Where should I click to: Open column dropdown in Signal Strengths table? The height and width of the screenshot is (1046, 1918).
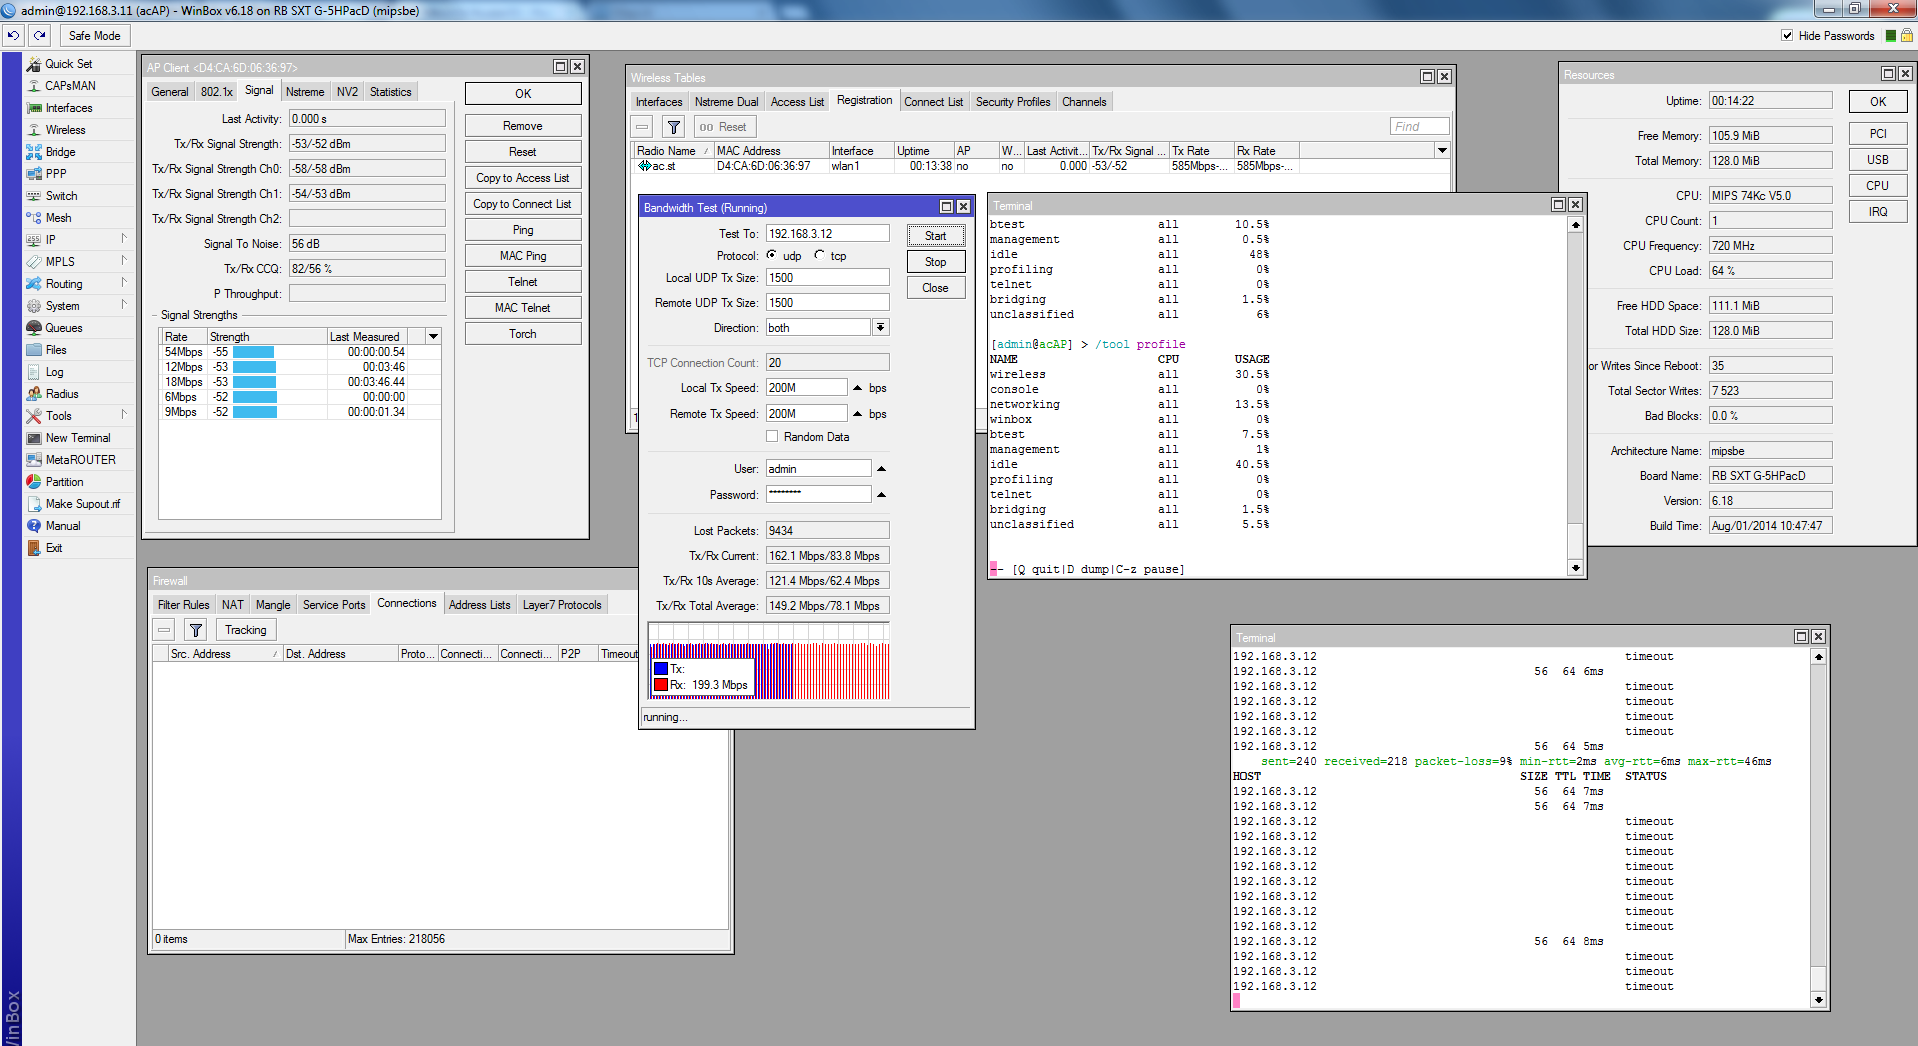tap(433, 336)
